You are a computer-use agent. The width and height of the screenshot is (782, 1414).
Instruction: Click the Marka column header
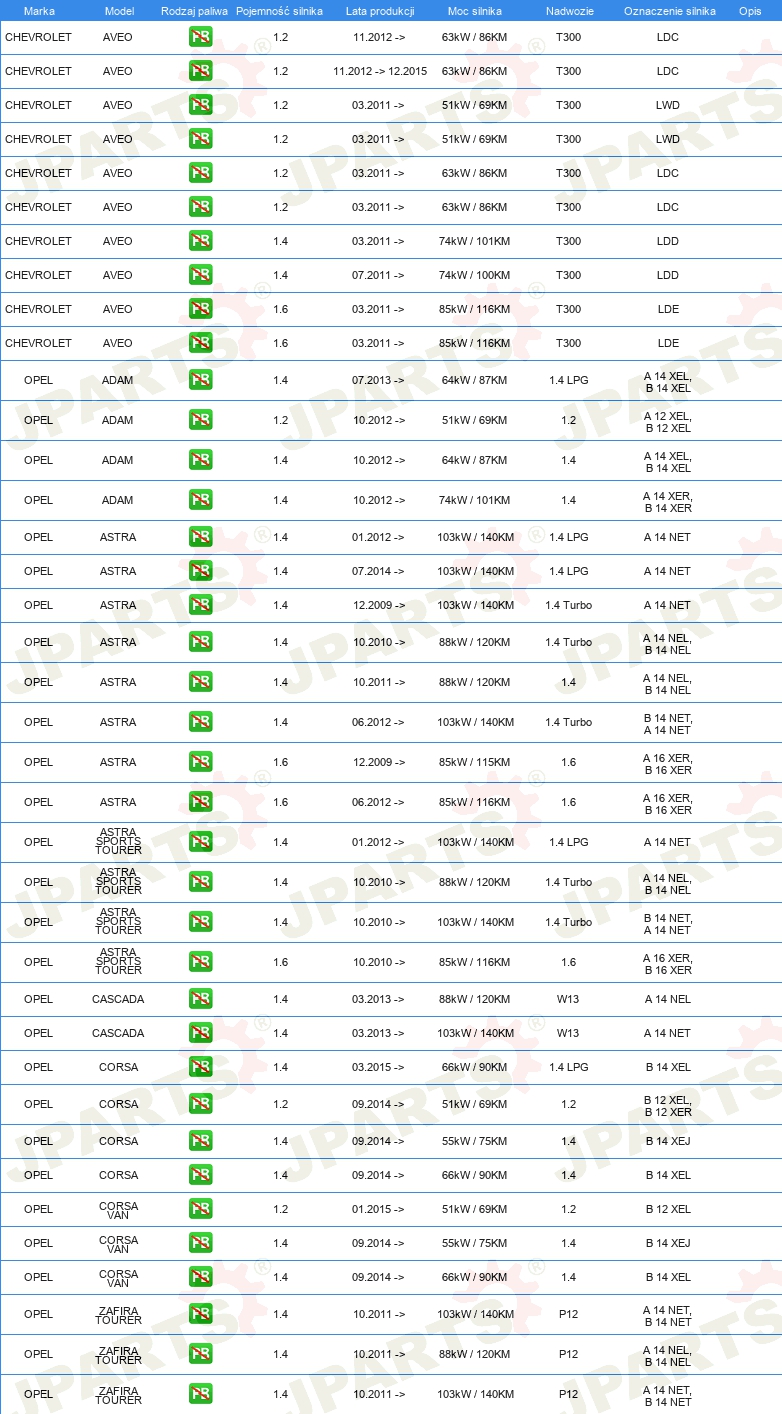tap(39, 11)
